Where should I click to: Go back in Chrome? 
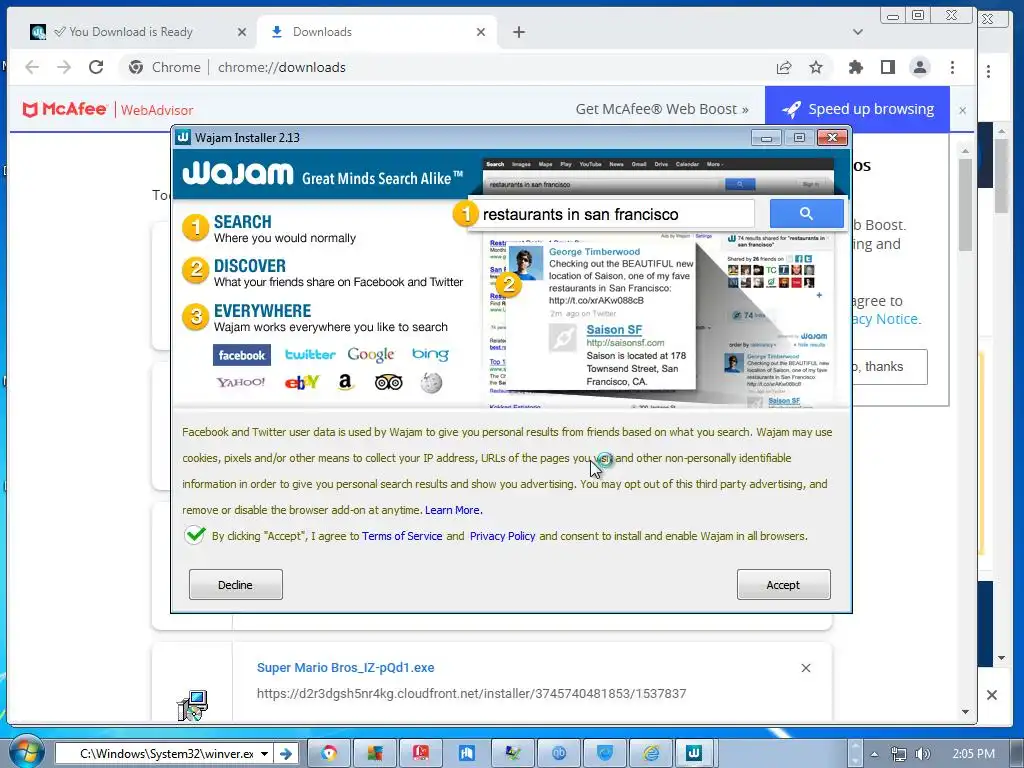pyautogui.click(x=32, y=67)
